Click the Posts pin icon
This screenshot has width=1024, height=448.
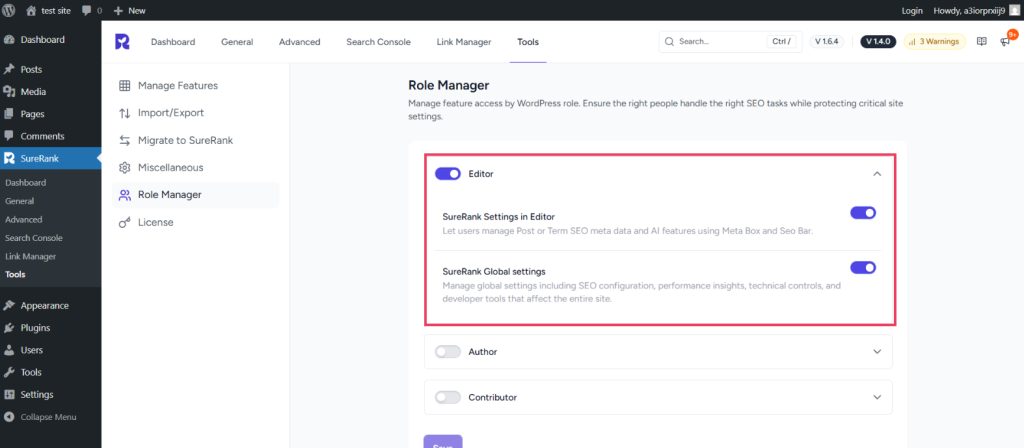click(9, 69)
